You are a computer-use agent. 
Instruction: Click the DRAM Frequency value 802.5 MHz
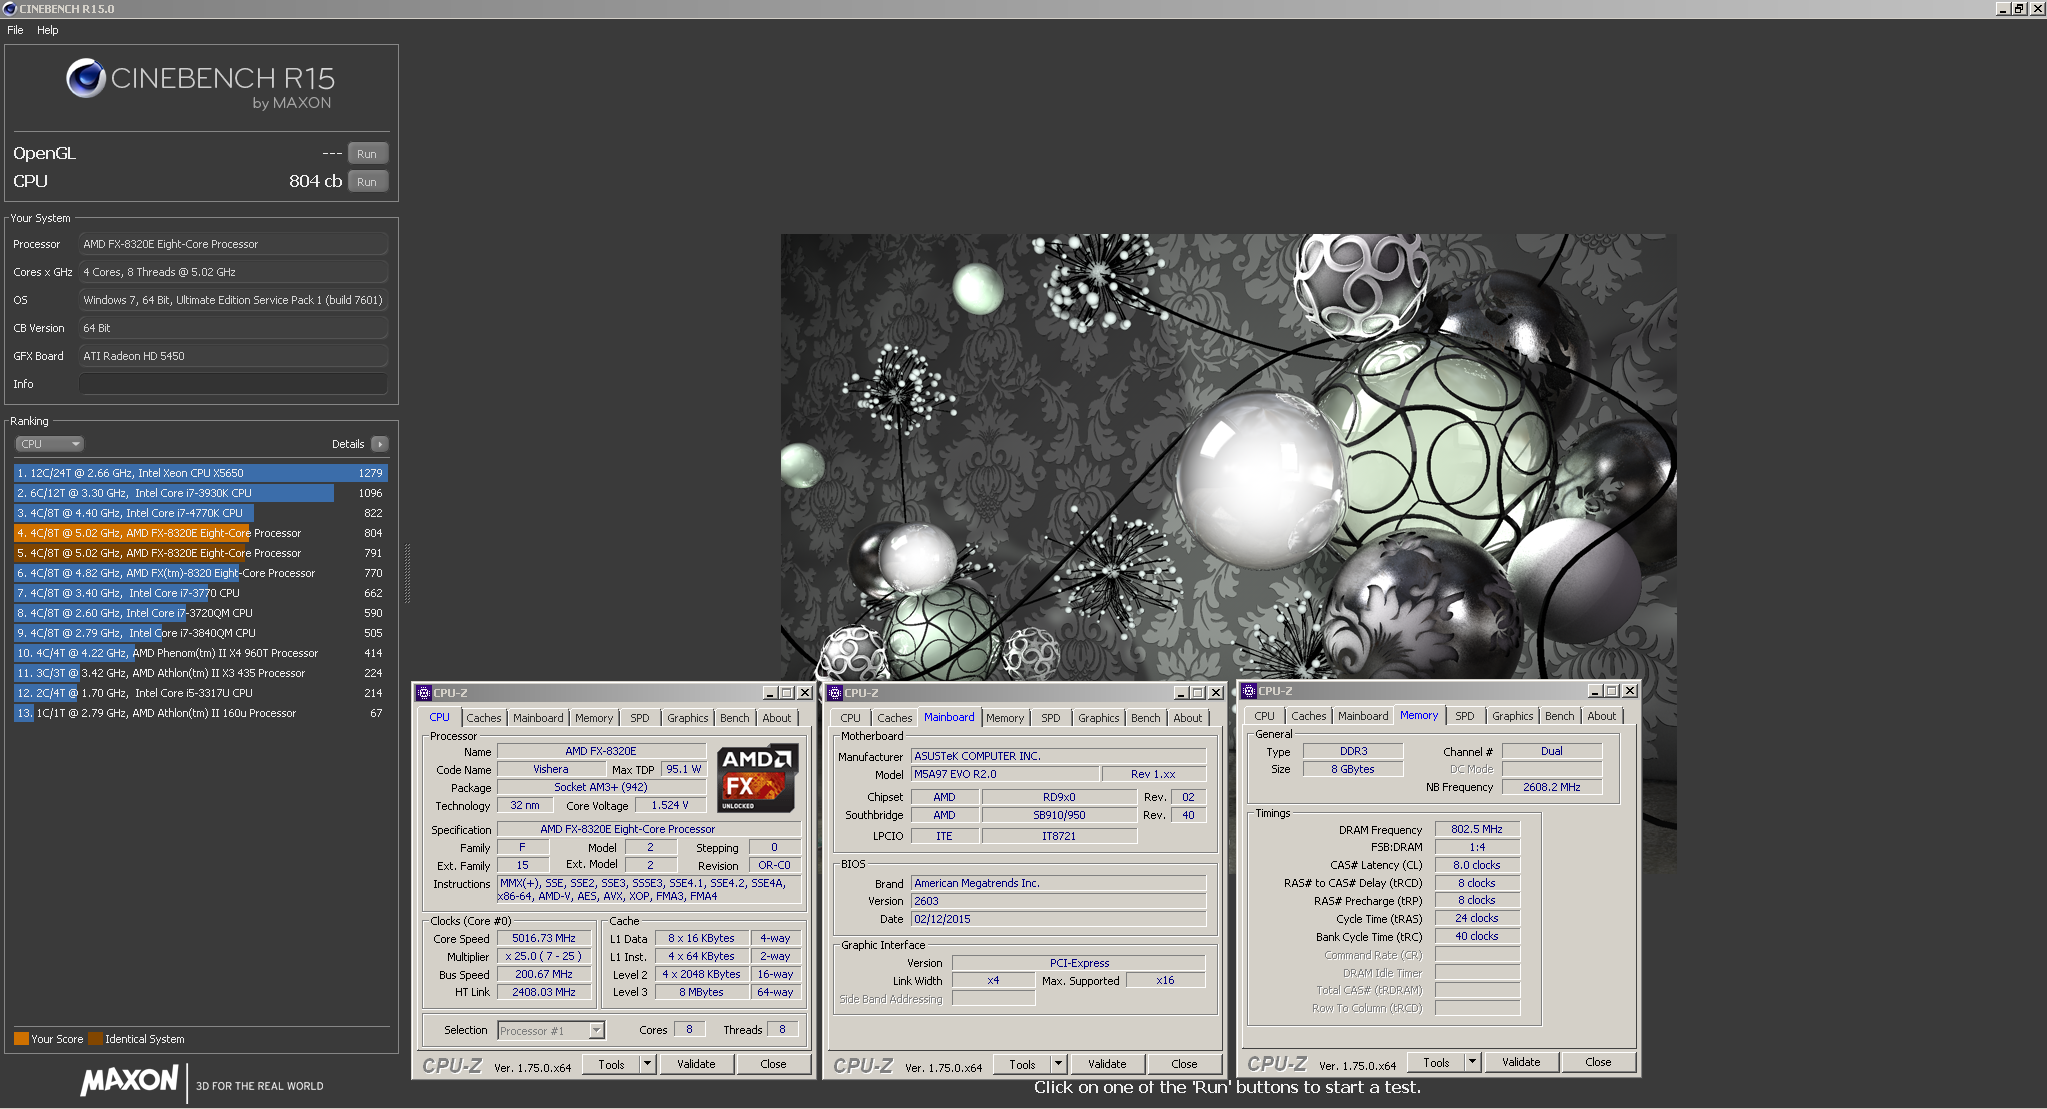1477,829
